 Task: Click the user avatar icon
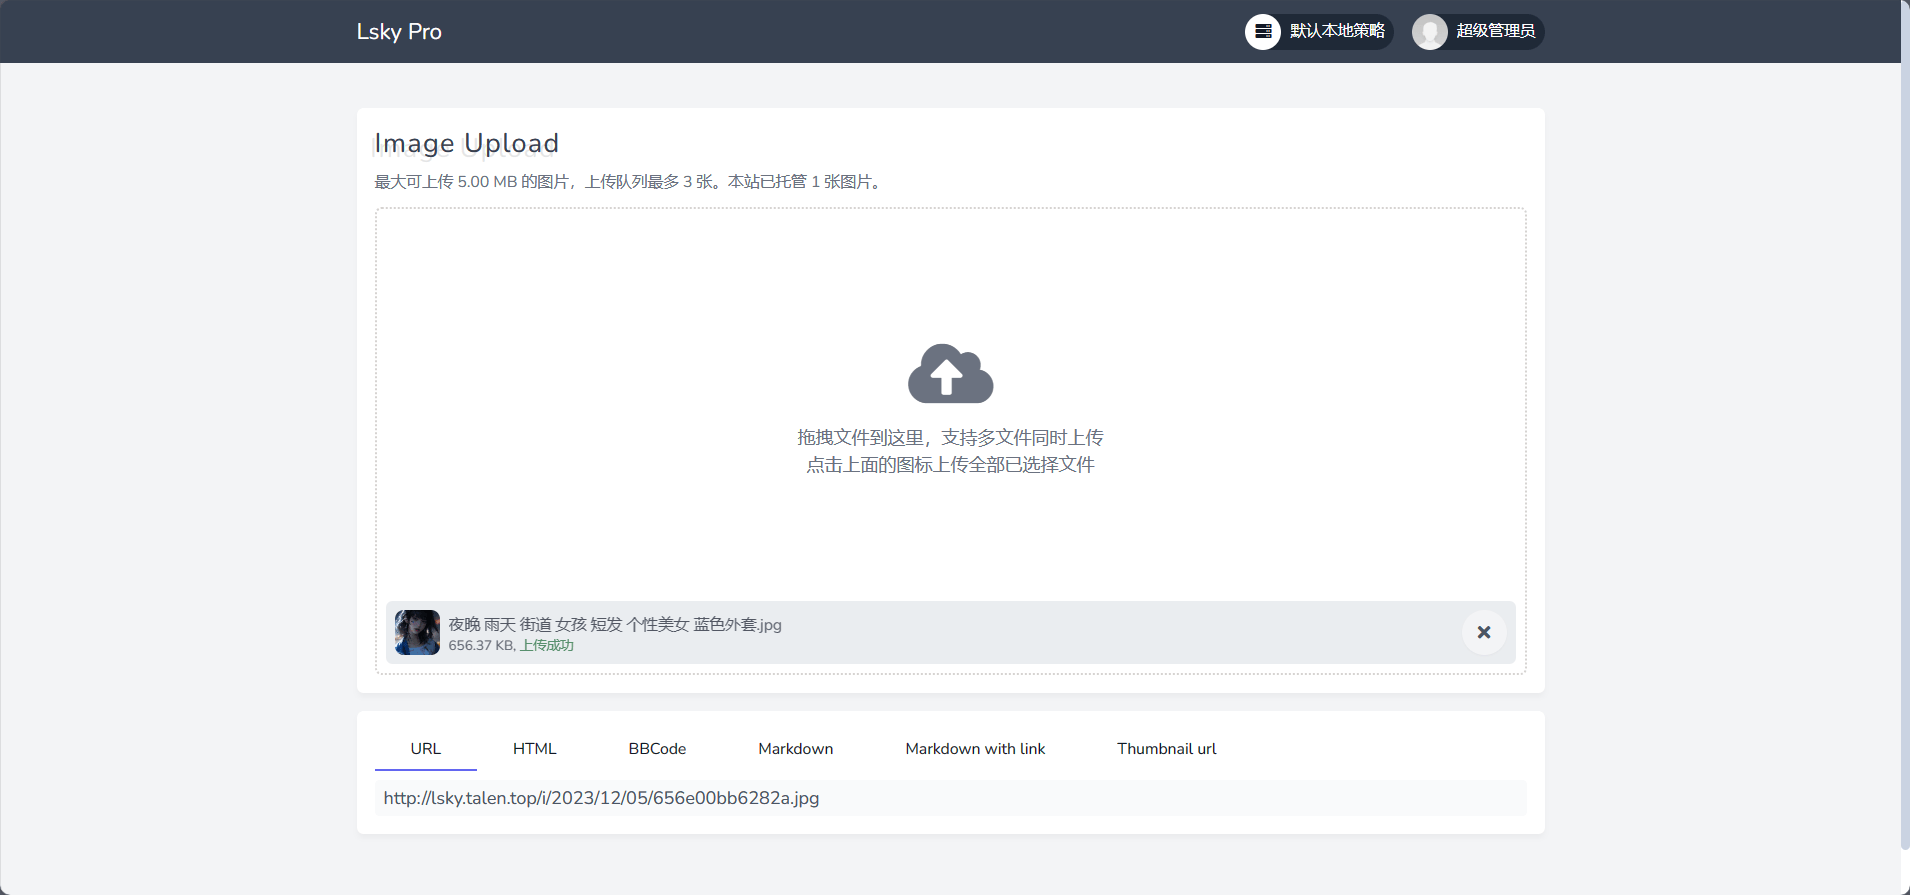click(x=1429, y=32)
